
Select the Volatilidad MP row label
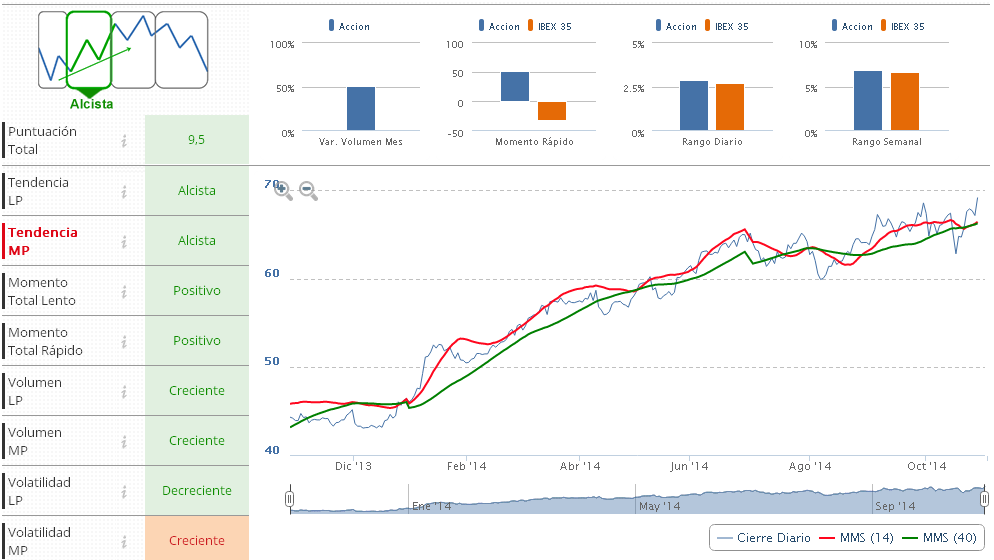pos(39,541)
